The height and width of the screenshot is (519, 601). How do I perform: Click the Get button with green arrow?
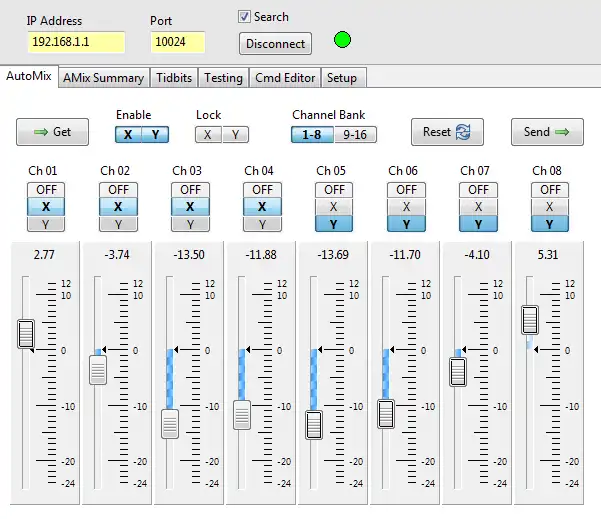point(52,132)
